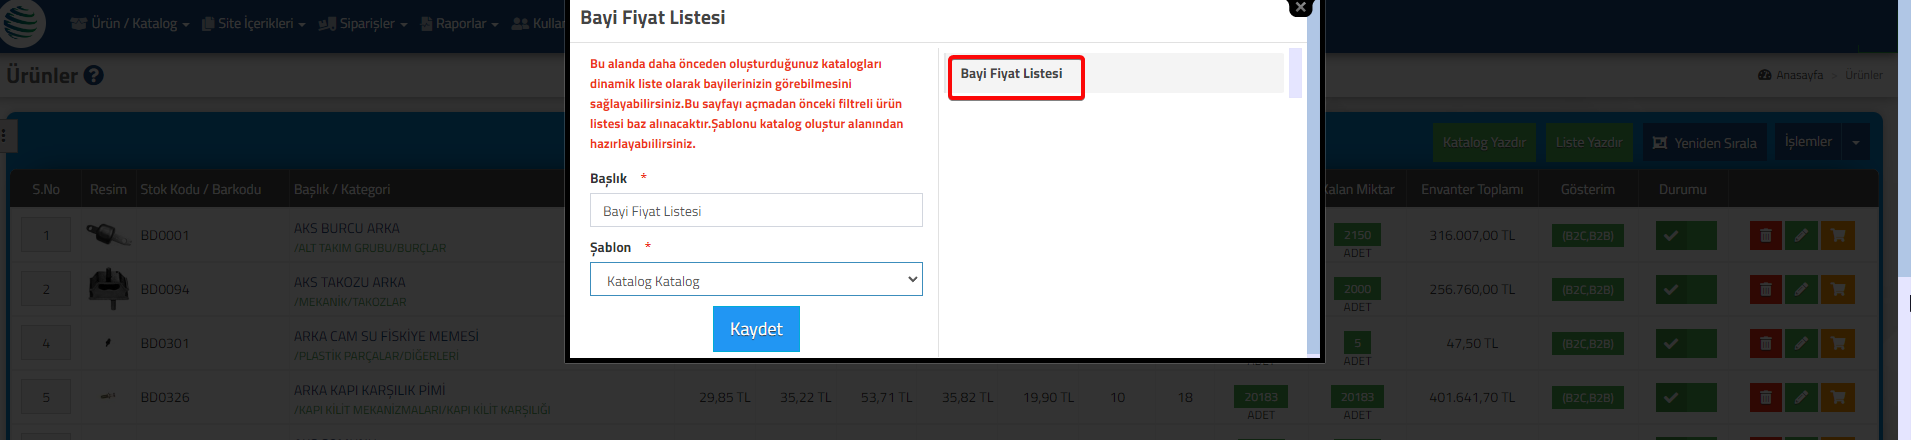Click the trash icon in row 4
This screenshot has height=440, width=1911.
pos(1765,343)
